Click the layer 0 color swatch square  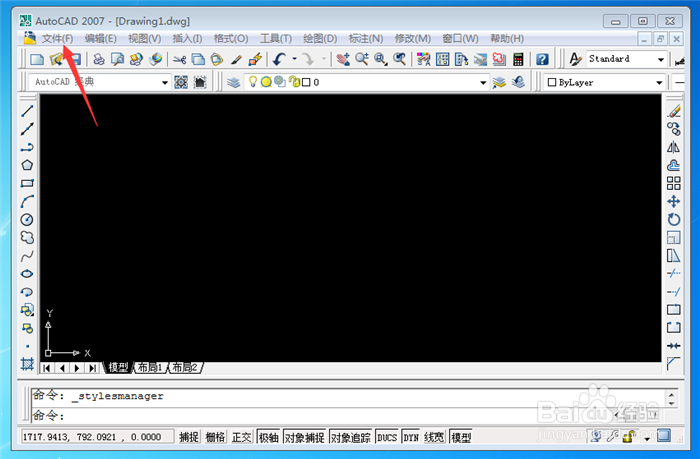pyautogui.click(x=306, y=82)
